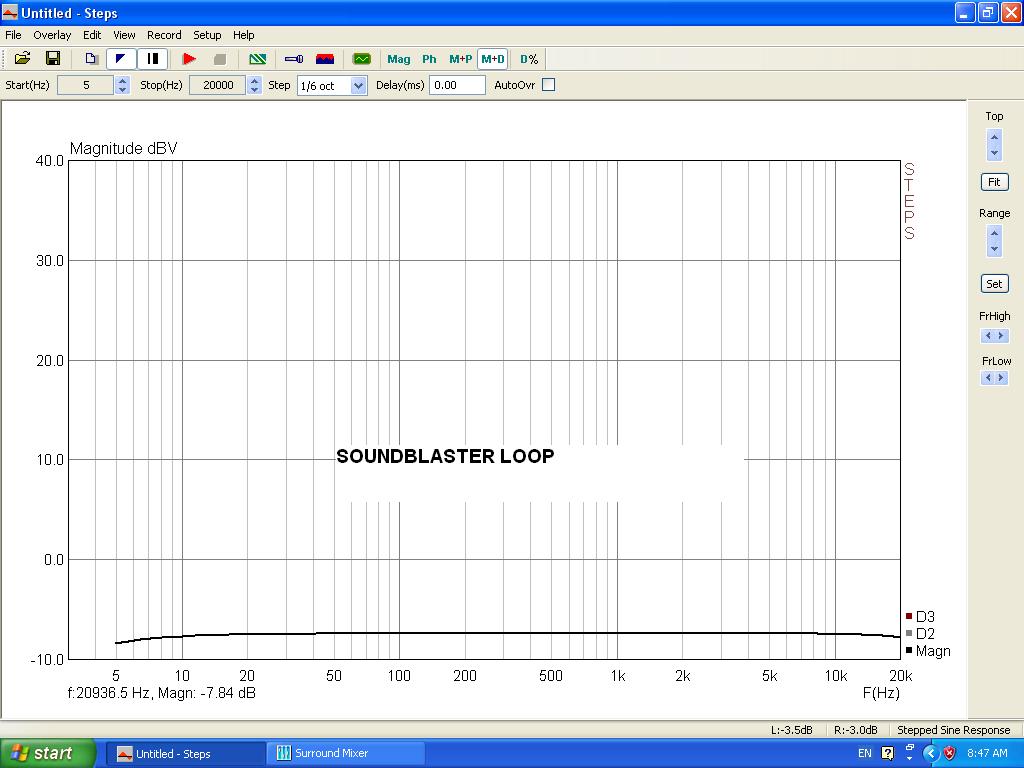
Task: Open the Help menu
Action: click(x=244, y=35)
